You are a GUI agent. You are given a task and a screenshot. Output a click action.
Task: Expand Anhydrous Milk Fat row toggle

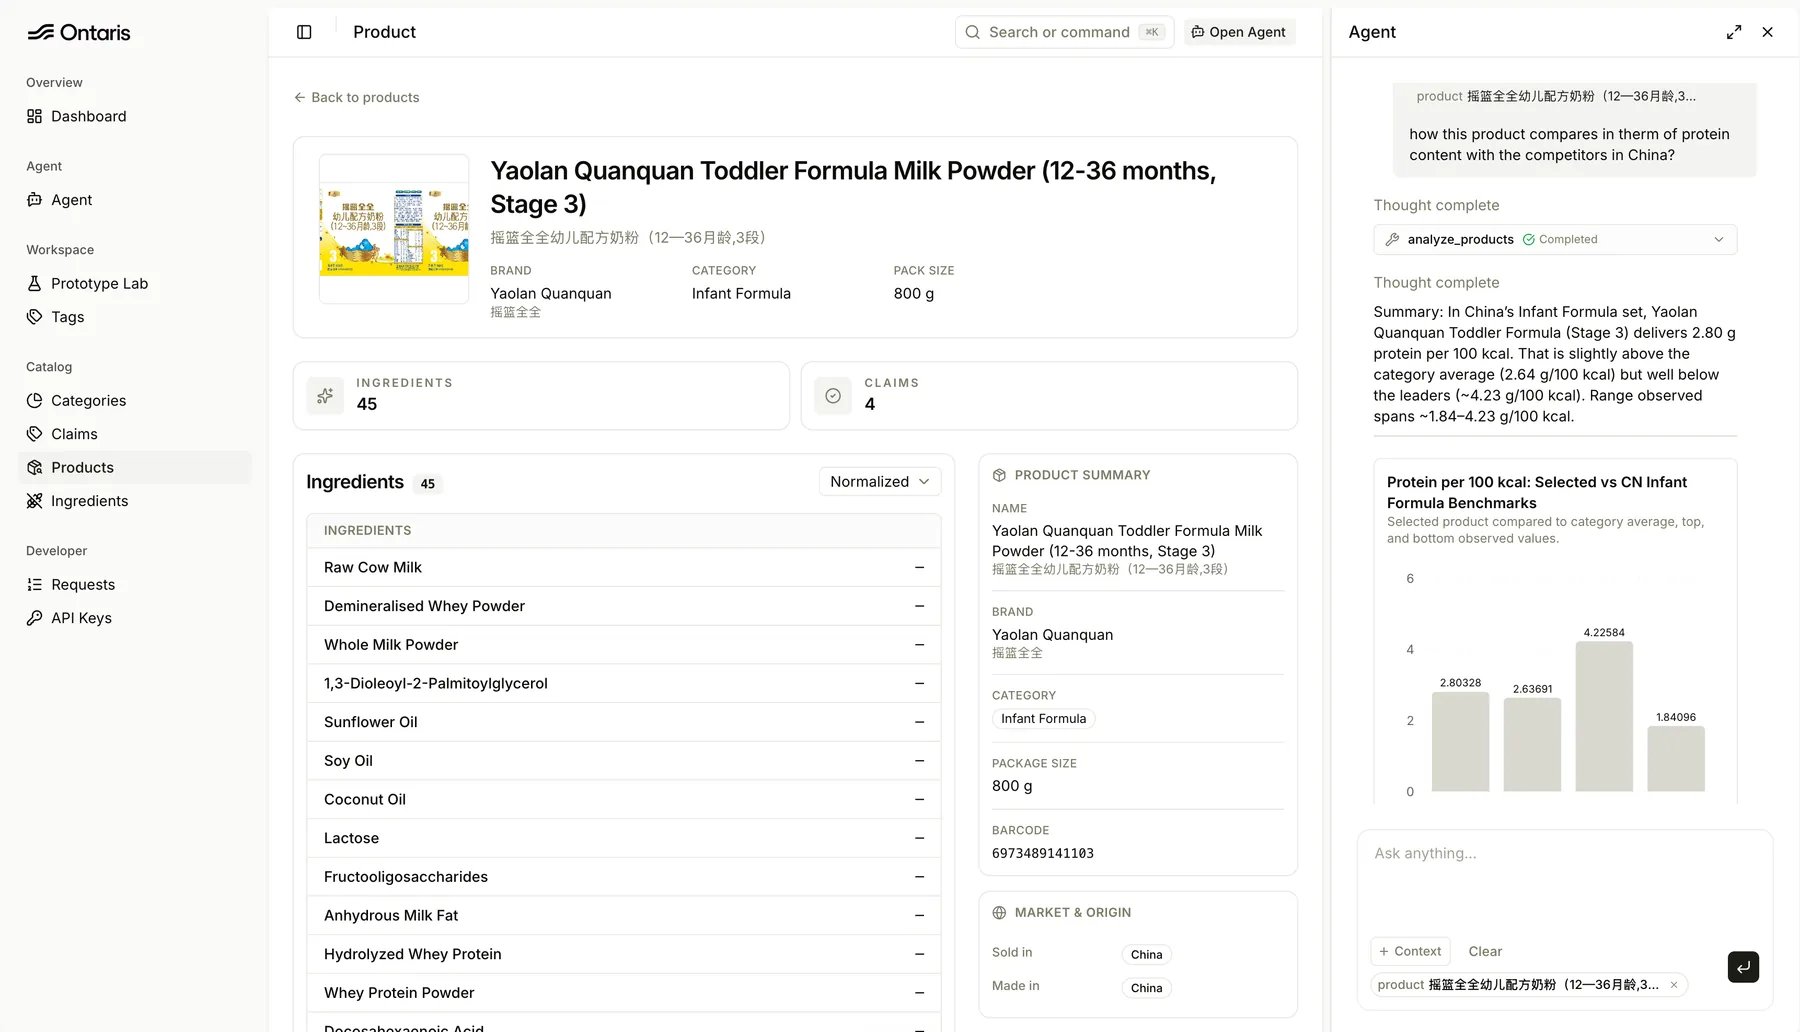click(x=919, y=916)
